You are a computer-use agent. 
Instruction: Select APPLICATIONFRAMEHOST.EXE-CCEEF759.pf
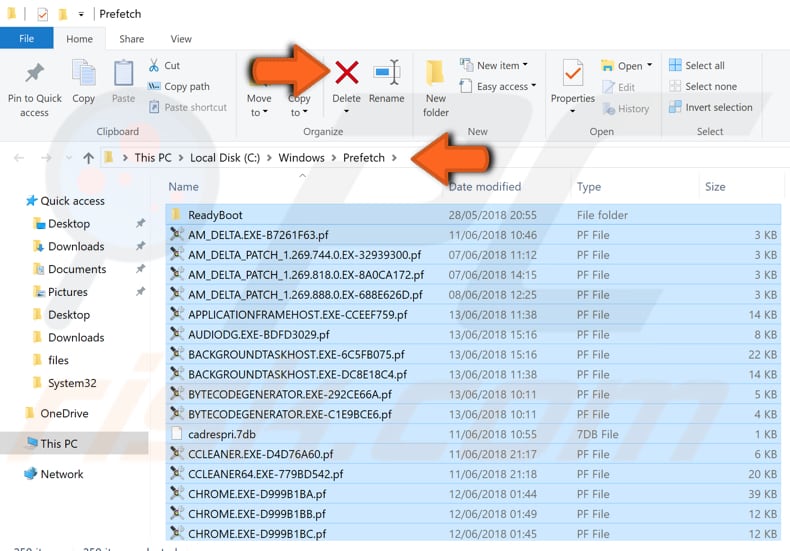point(473,315)
